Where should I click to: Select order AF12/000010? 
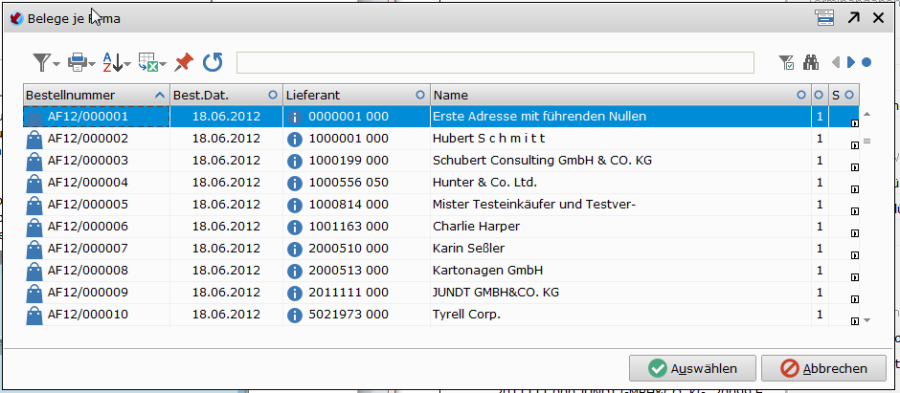88,315
